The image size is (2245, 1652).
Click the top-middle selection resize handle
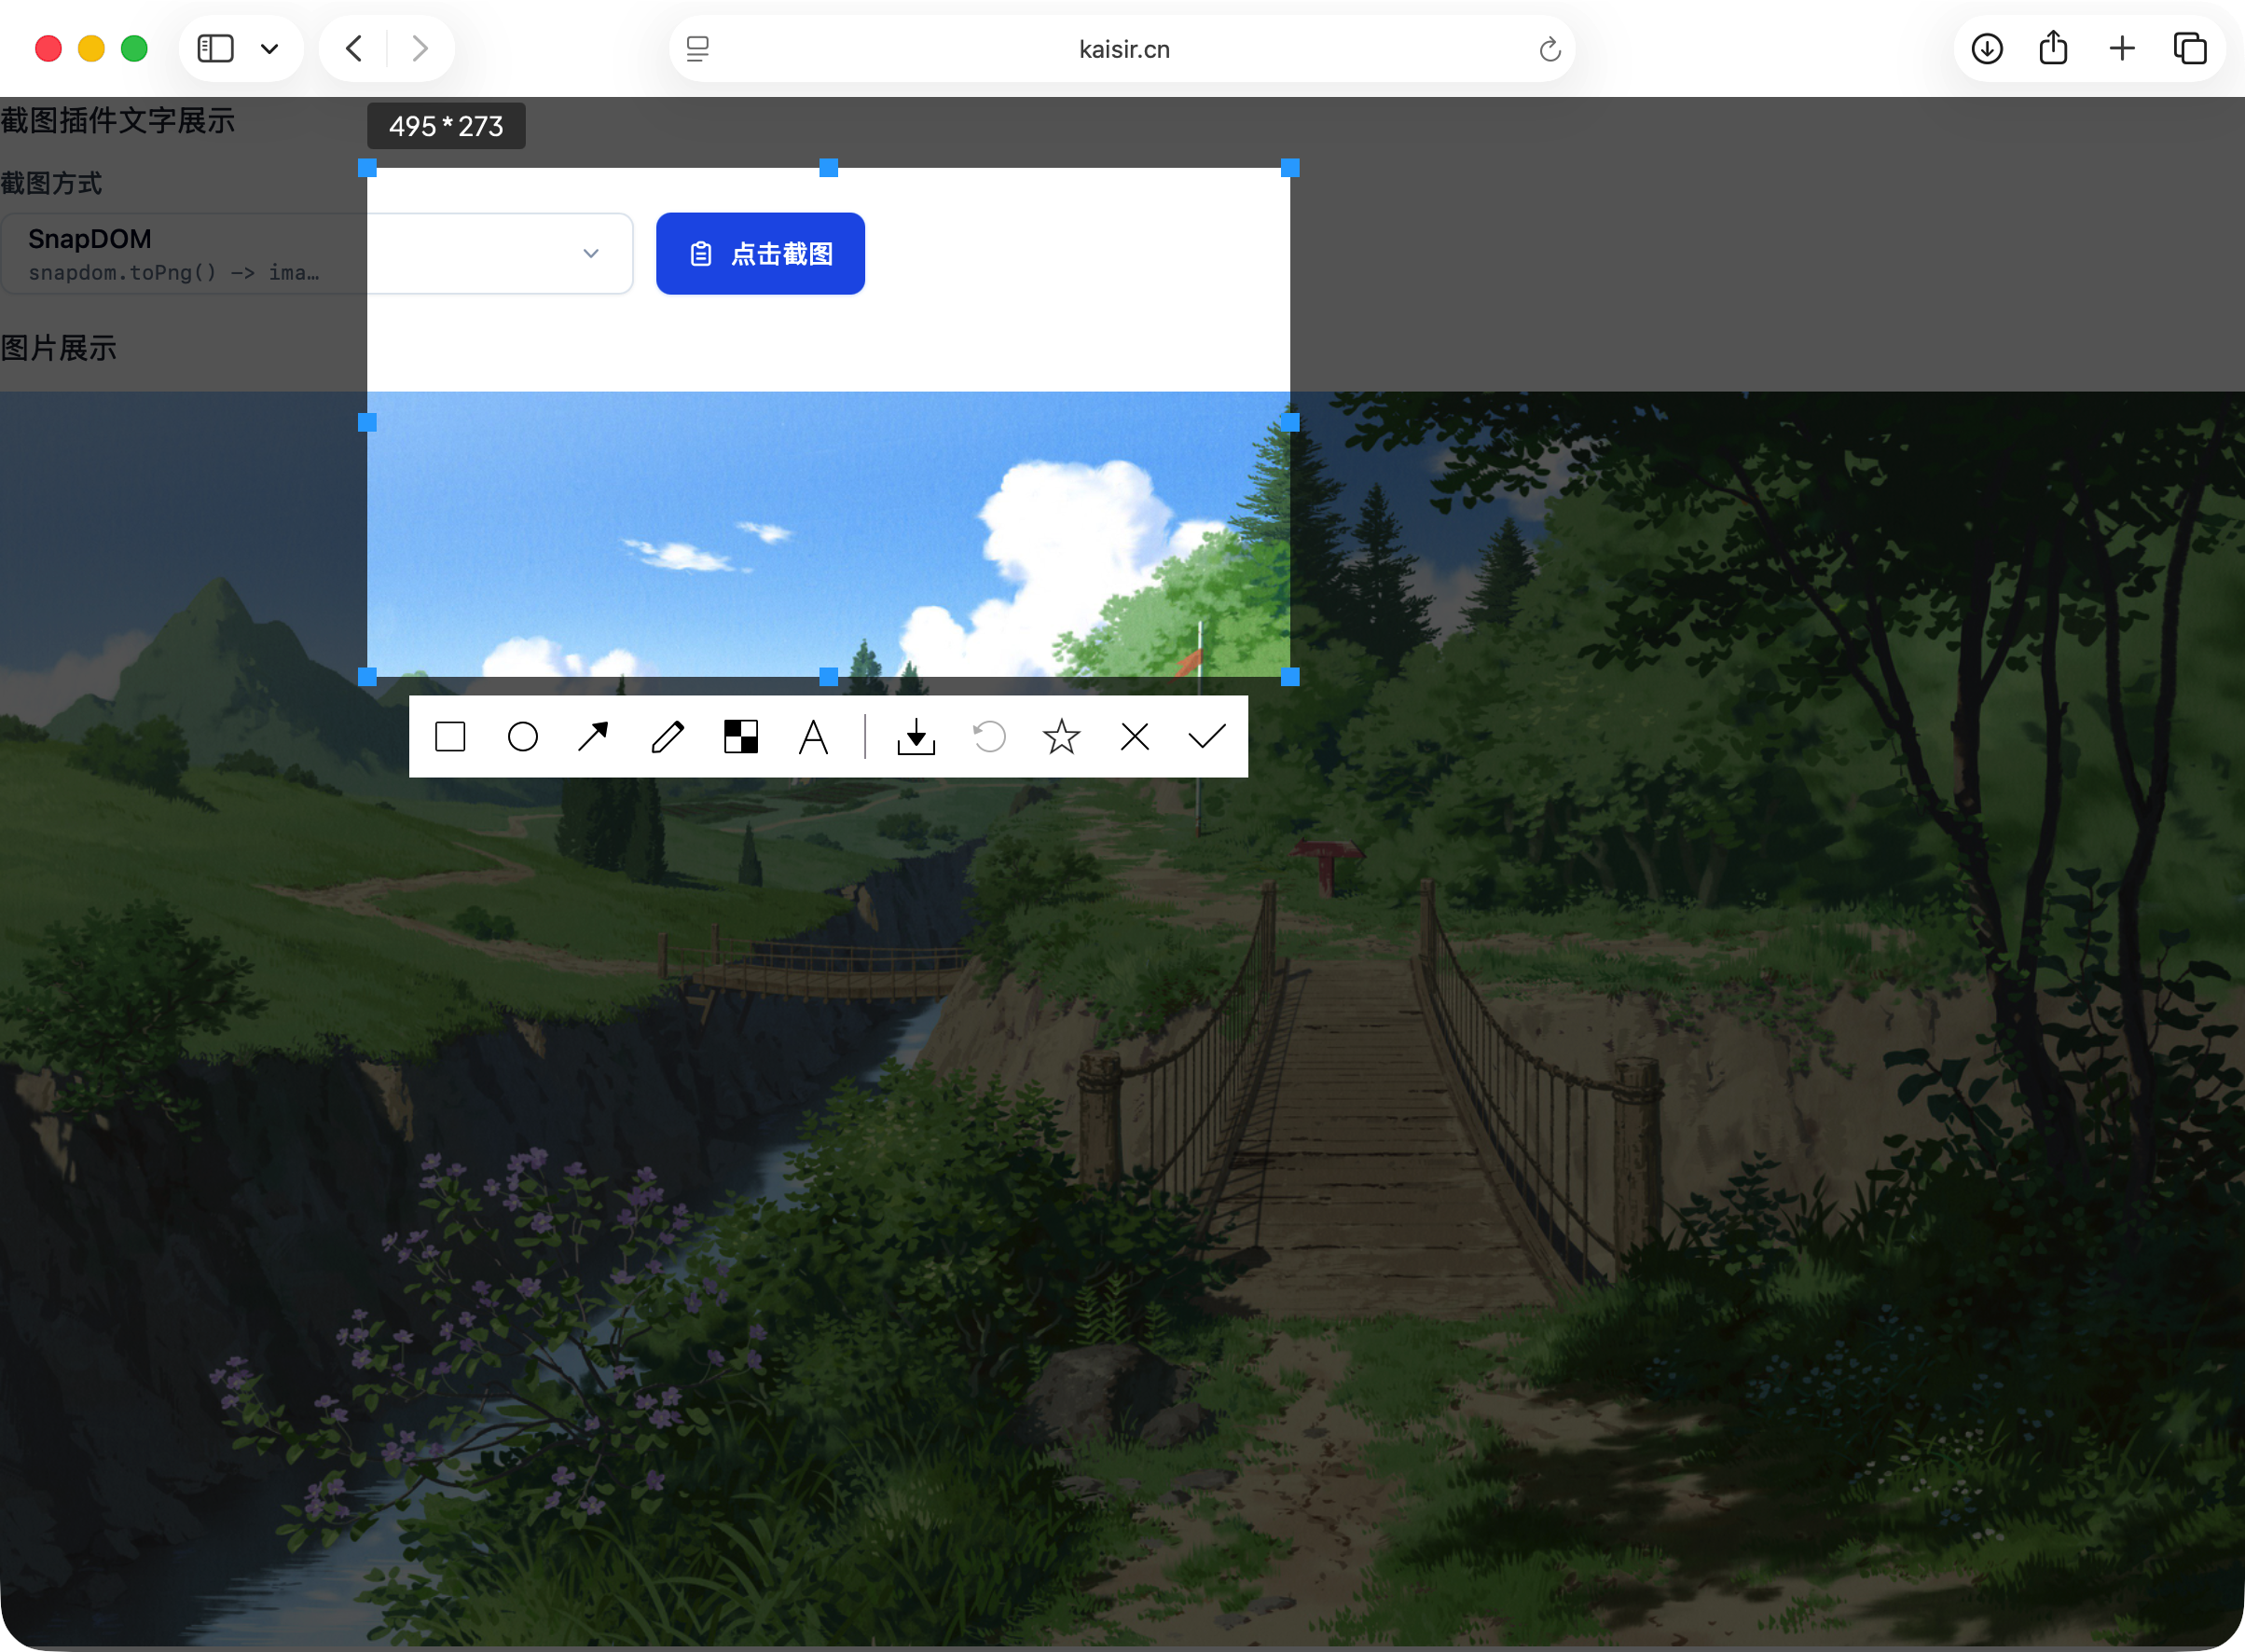tap(829, 168)
